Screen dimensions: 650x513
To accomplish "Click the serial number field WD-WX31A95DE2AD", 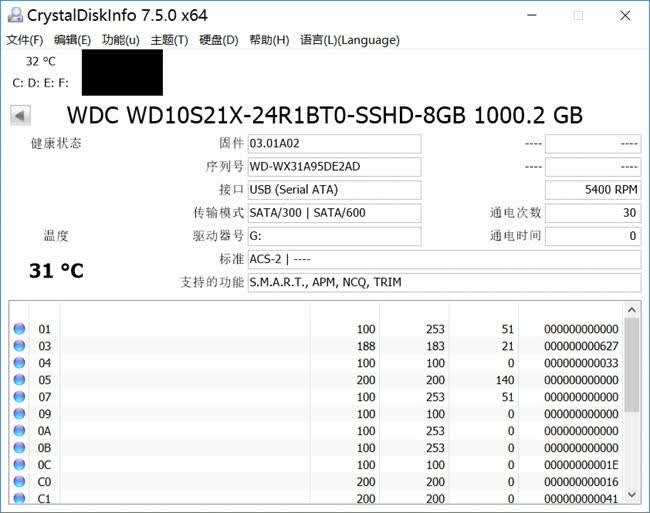I will click(335, 167).
